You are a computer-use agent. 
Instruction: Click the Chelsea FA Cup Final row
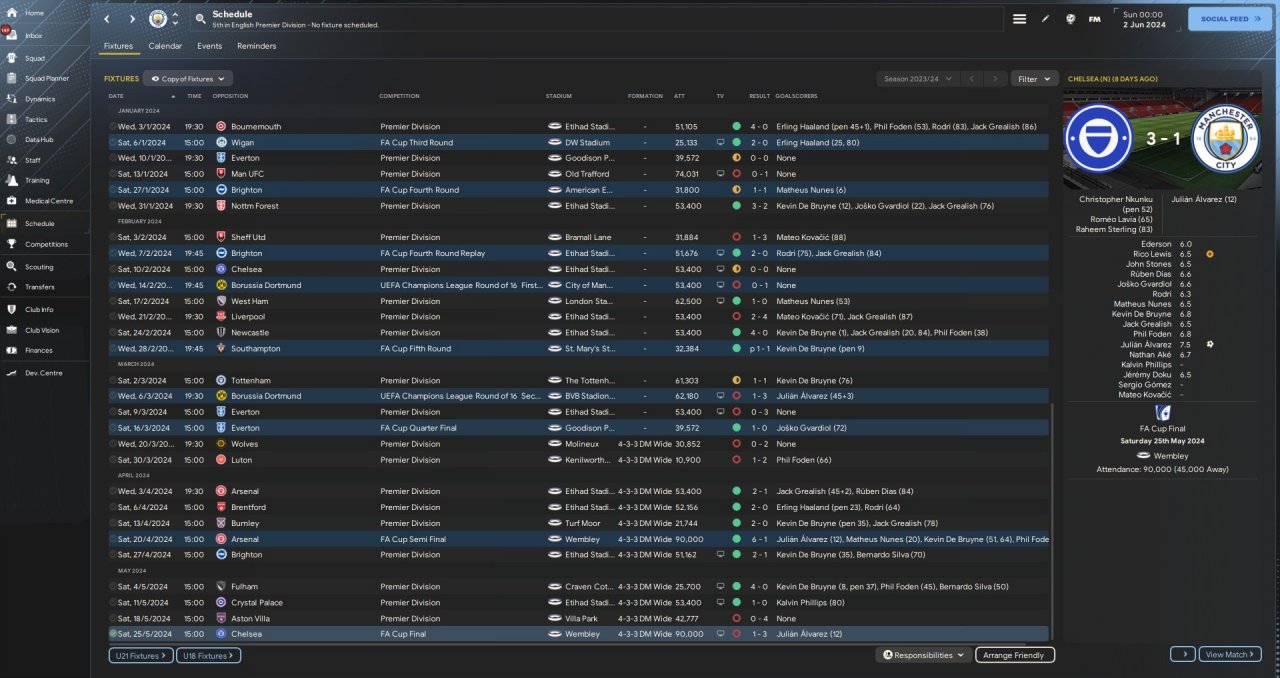coord(579,634)
